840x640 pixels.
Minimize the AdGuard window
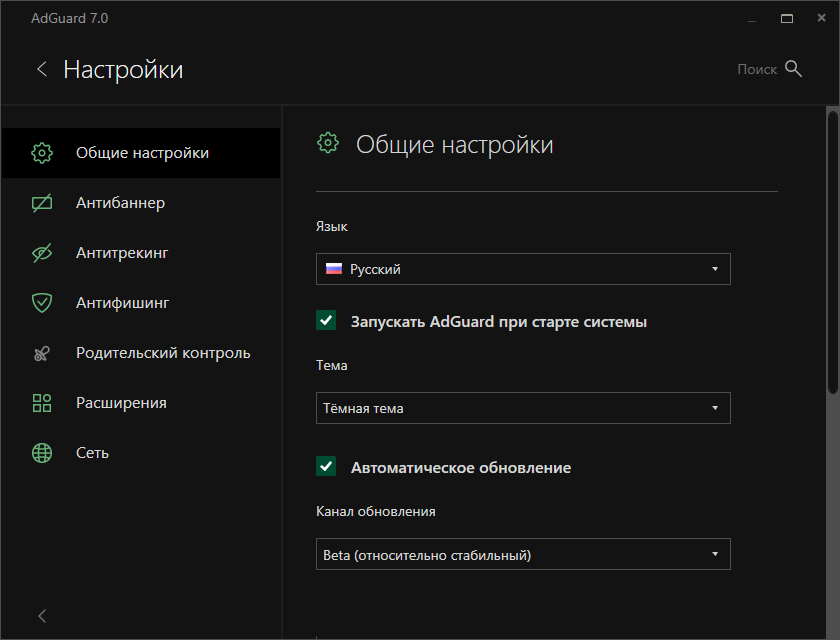752,20
